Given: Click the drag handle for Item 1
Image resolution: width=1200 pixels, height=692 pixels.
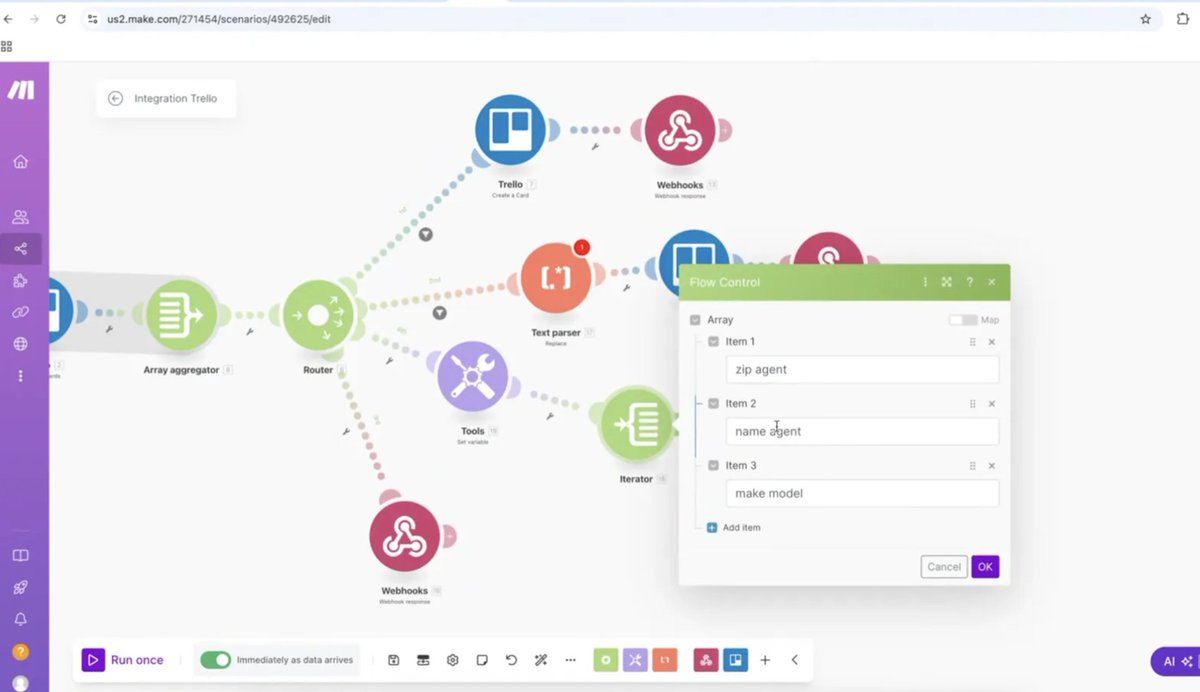Looking at the screenshot, I should coord(972,342).
